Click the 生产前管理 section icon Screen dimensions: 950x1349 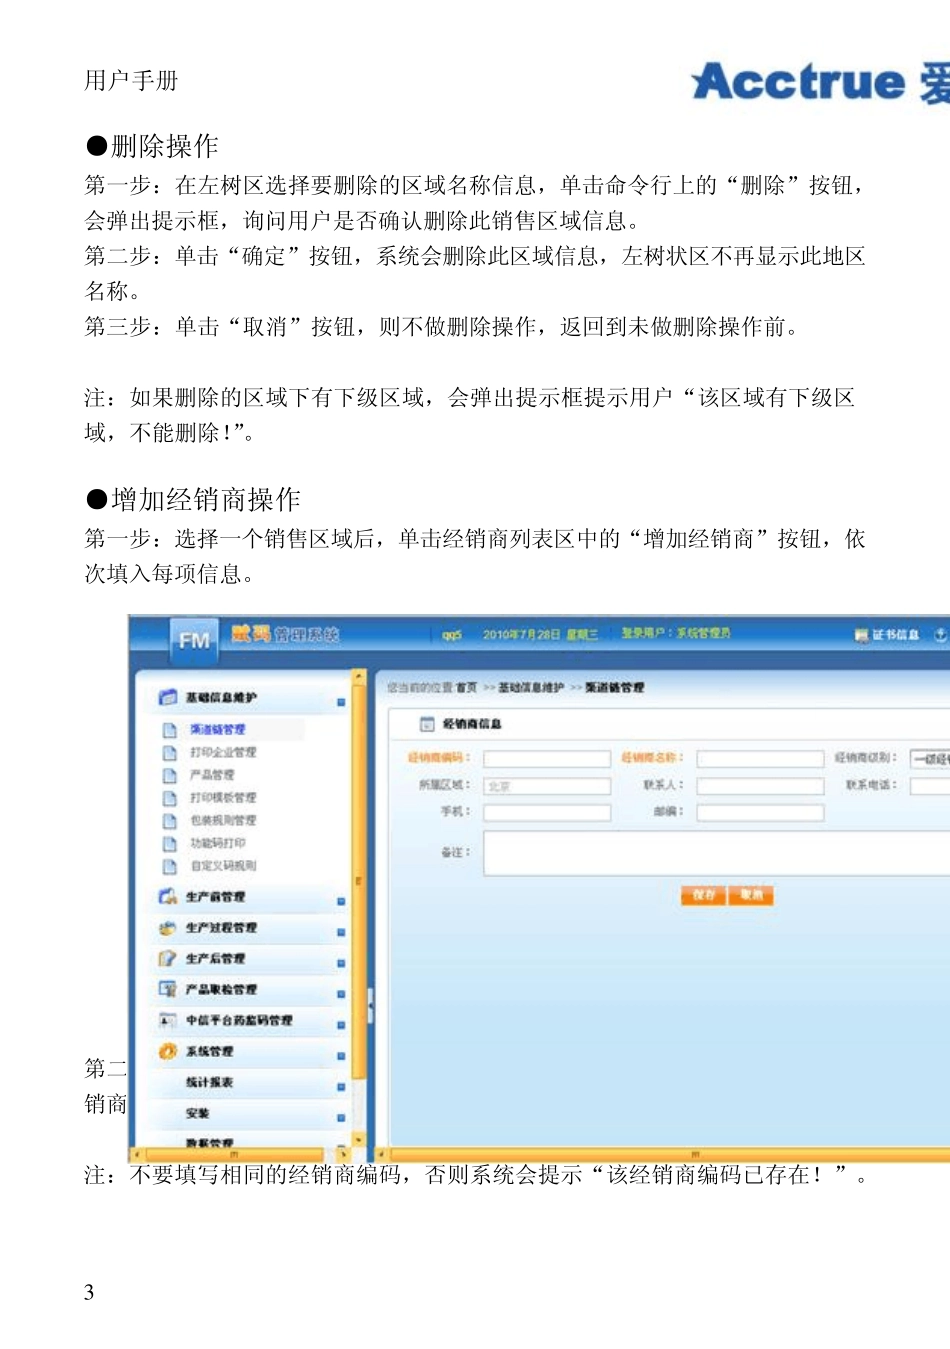168,897
